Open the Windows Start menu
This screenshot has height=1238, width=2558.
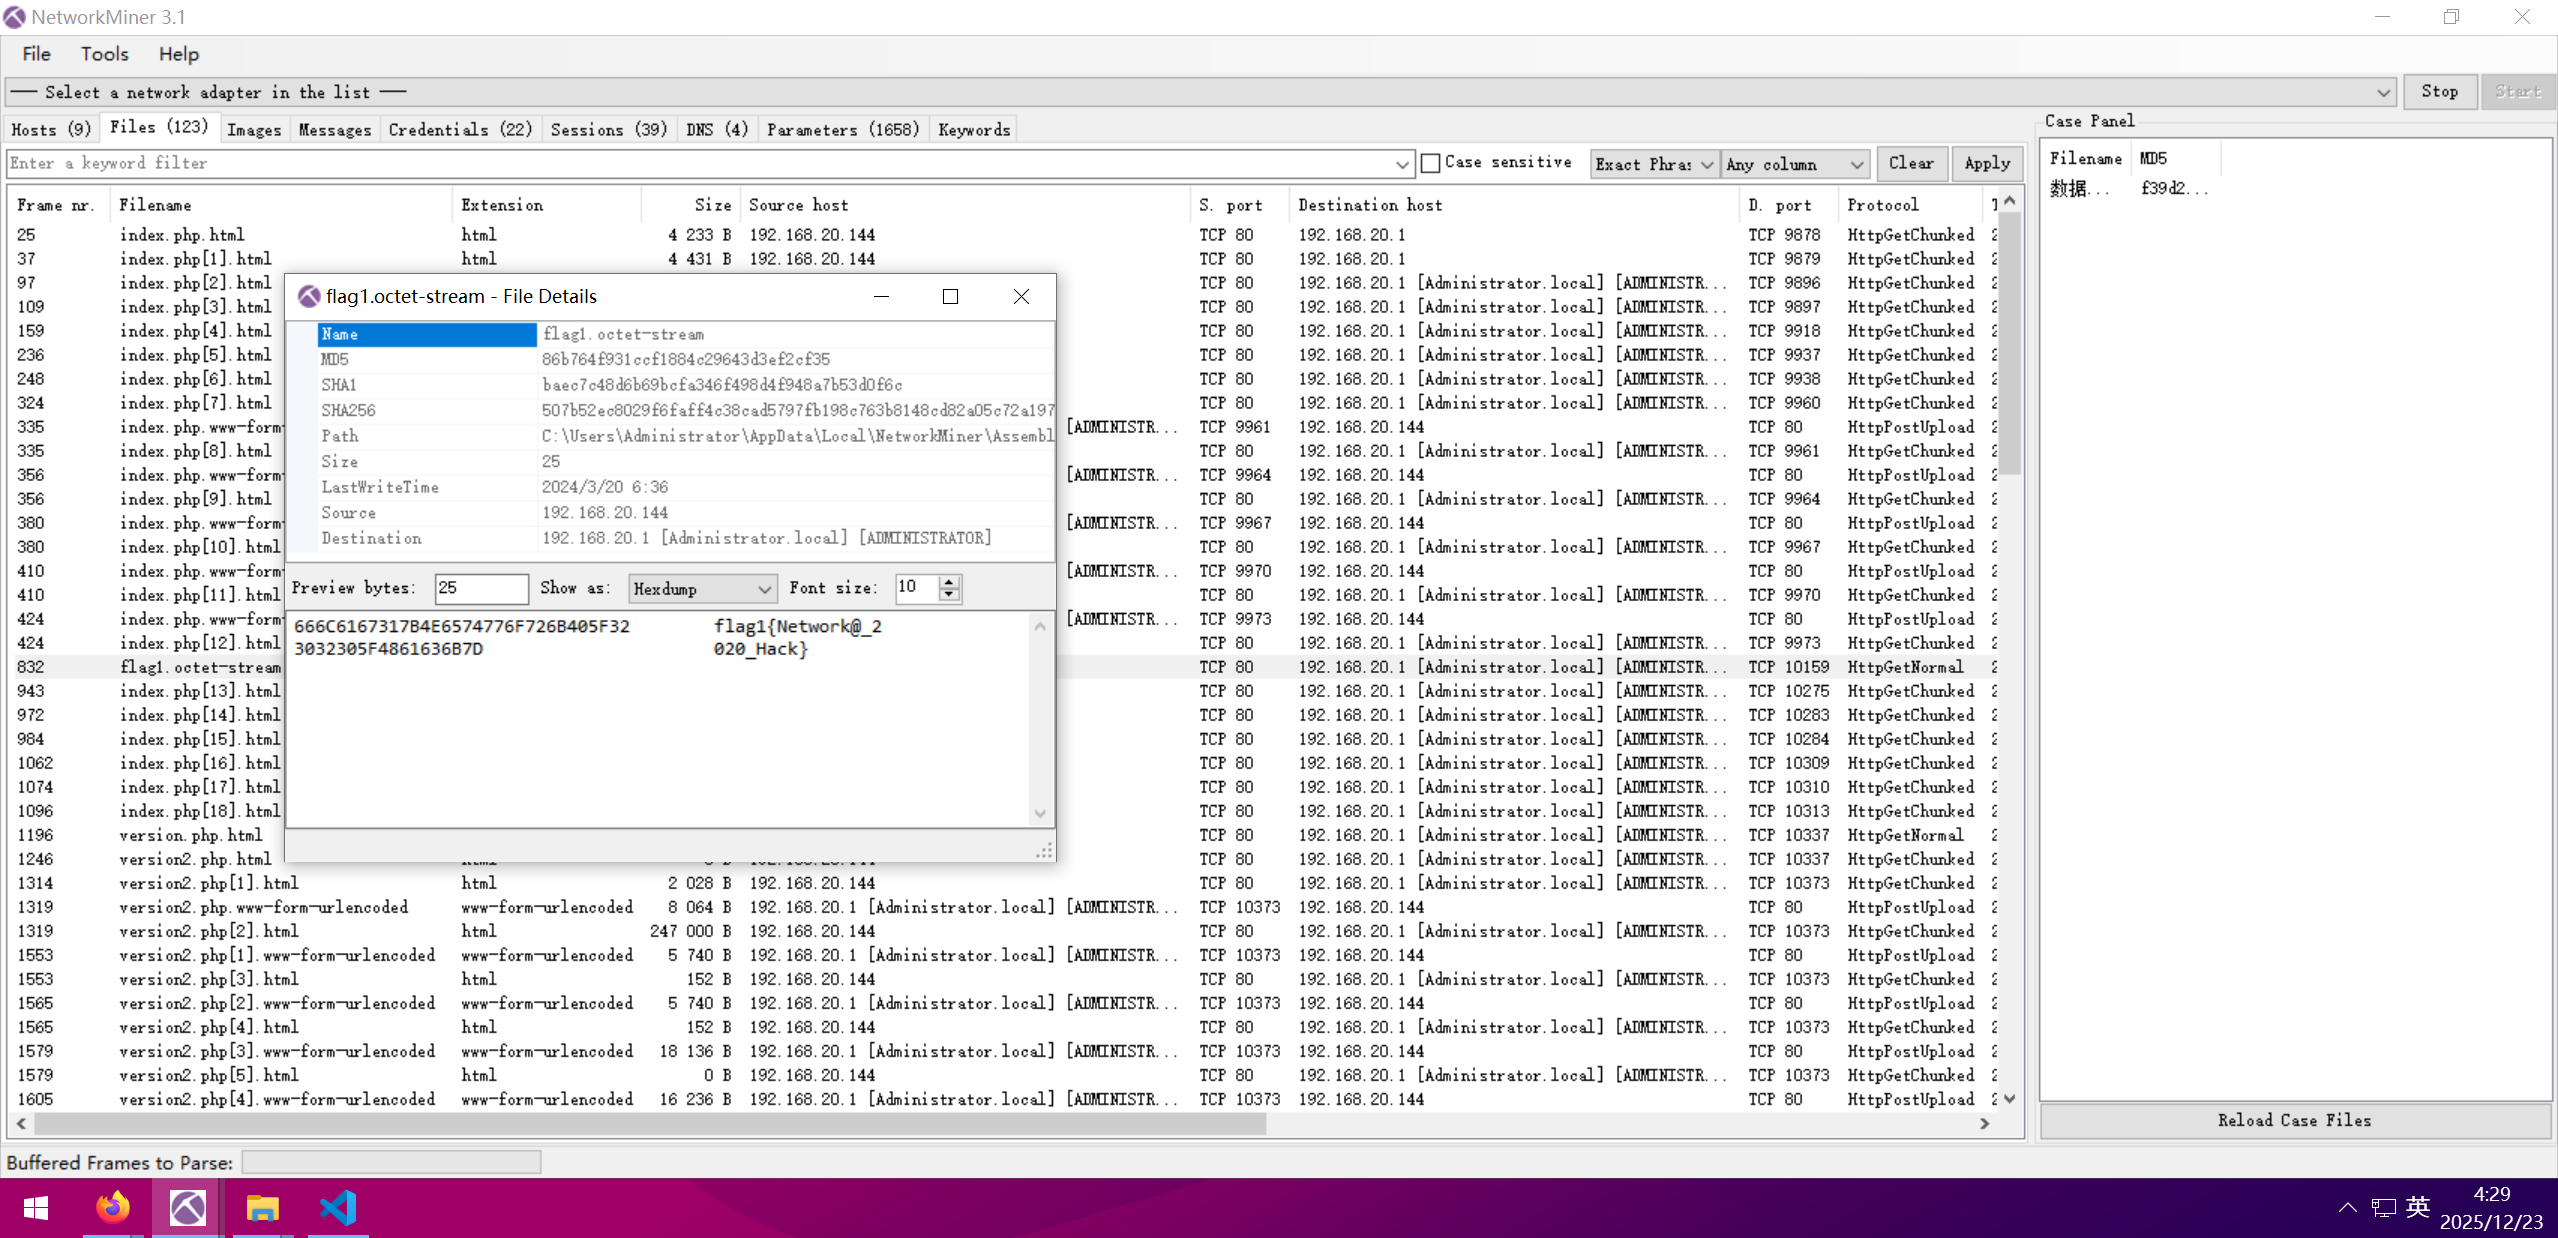(x=36, y=1208)
